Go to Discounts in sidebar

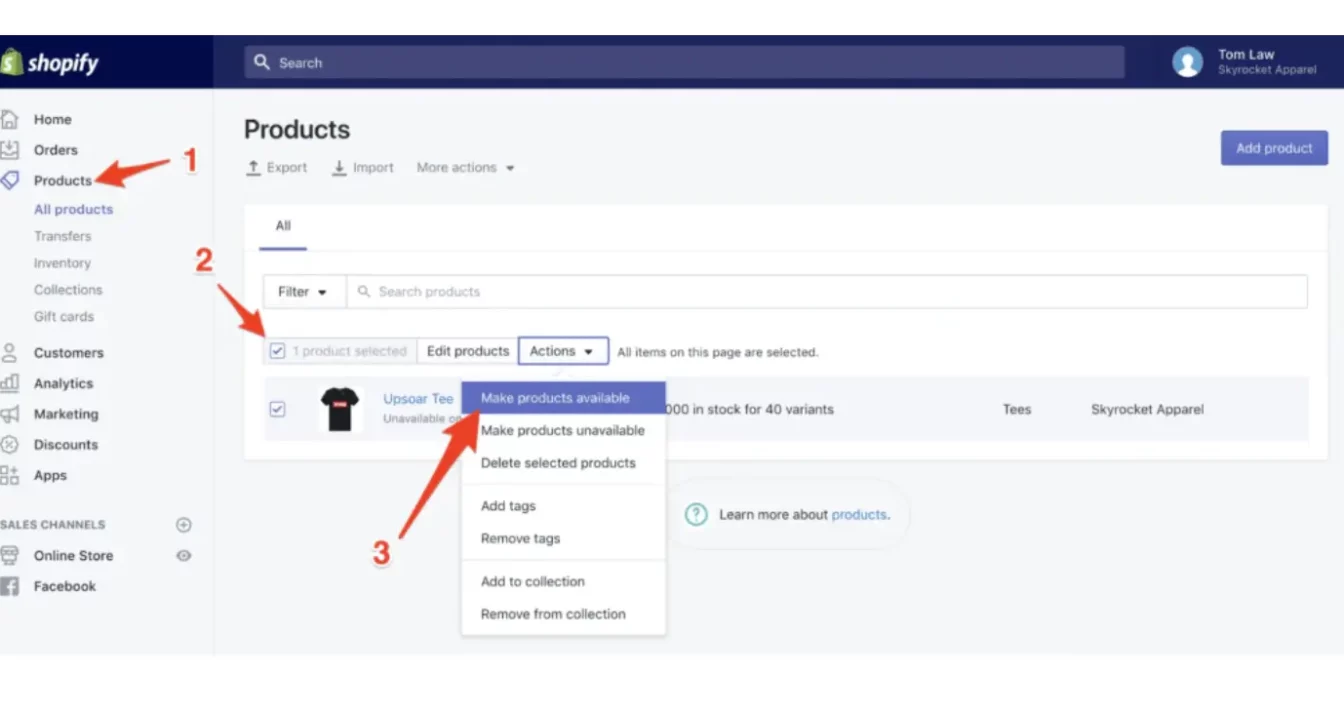(66, 445)
